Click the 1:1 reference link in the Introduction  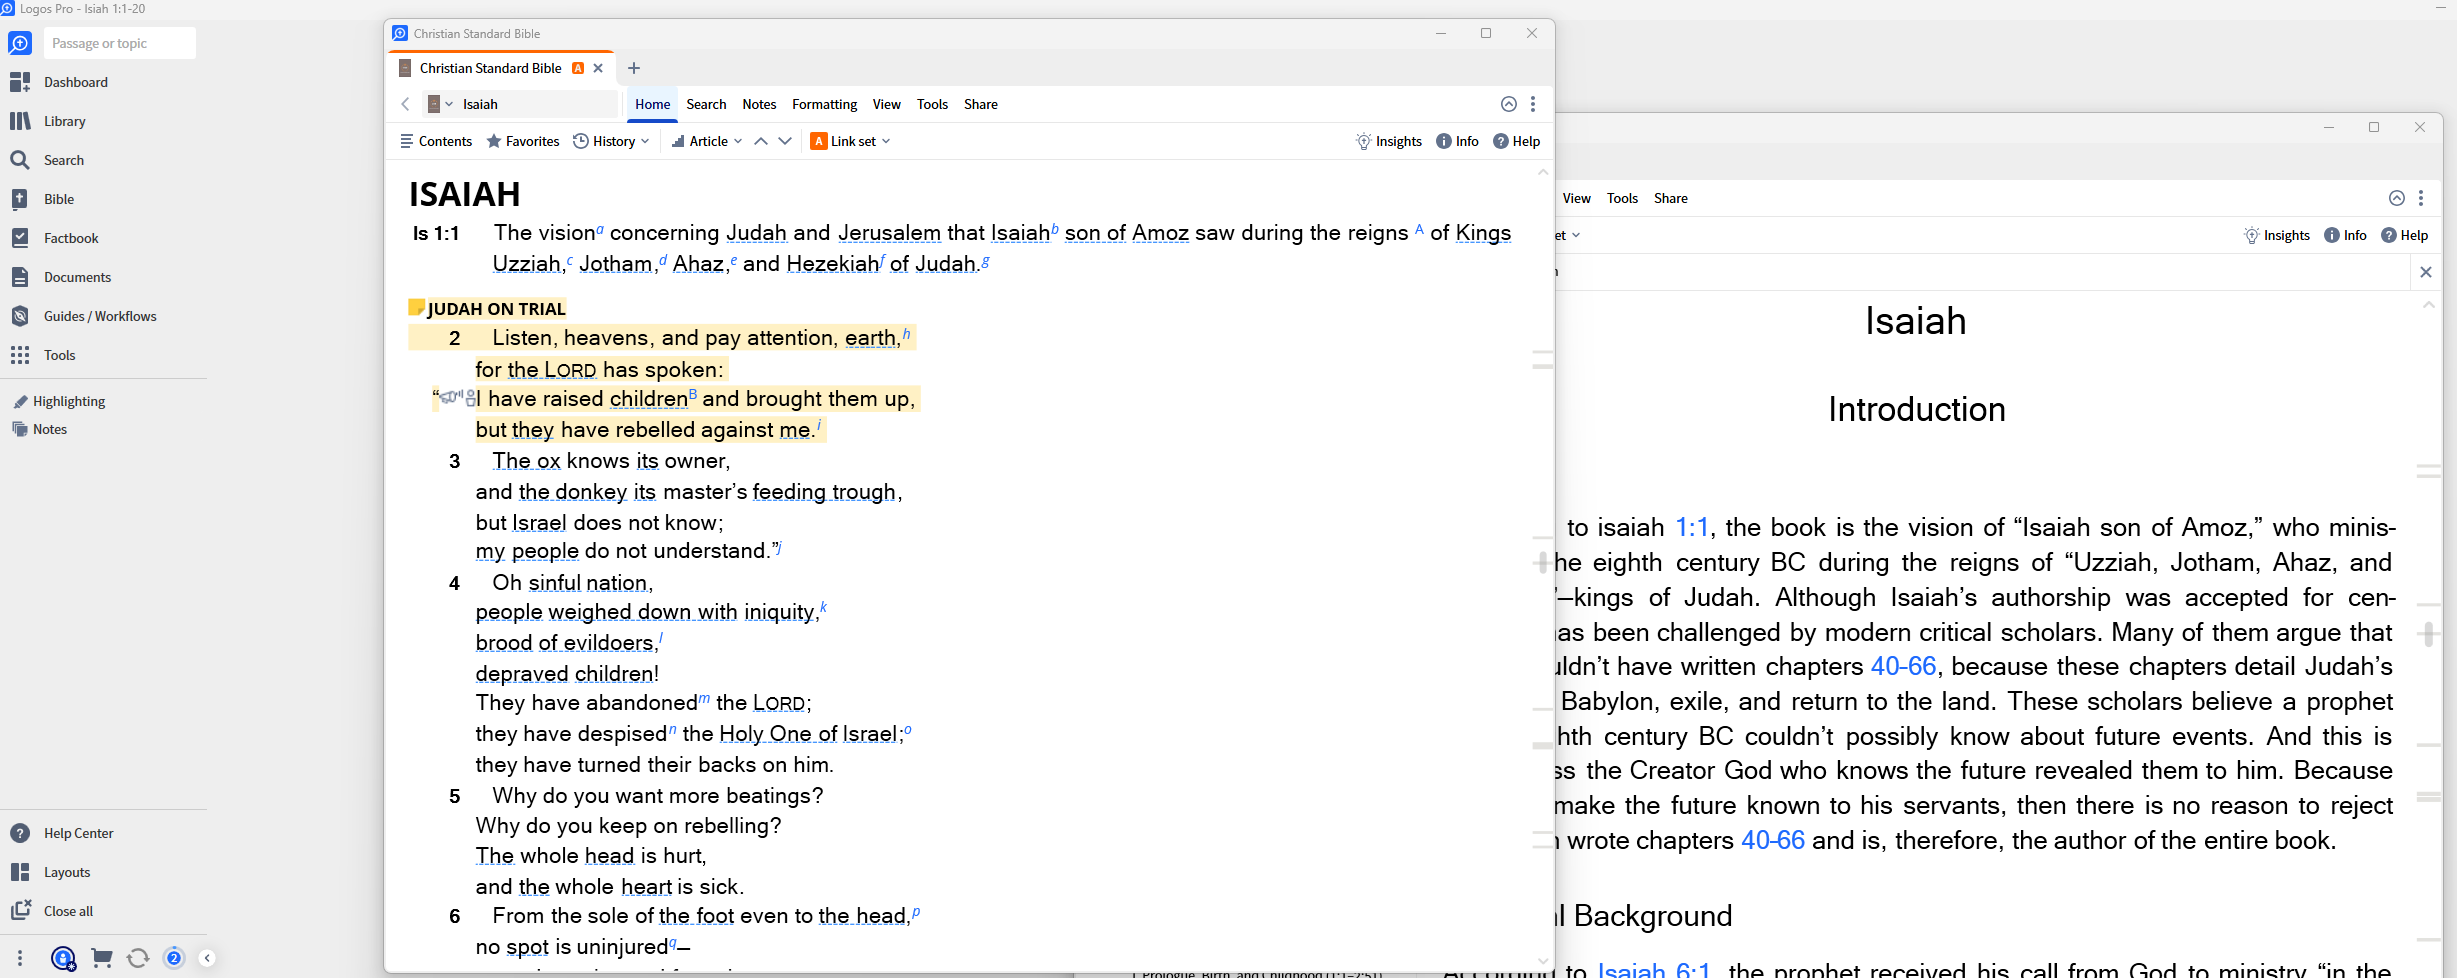click(x=1692, y=527)
